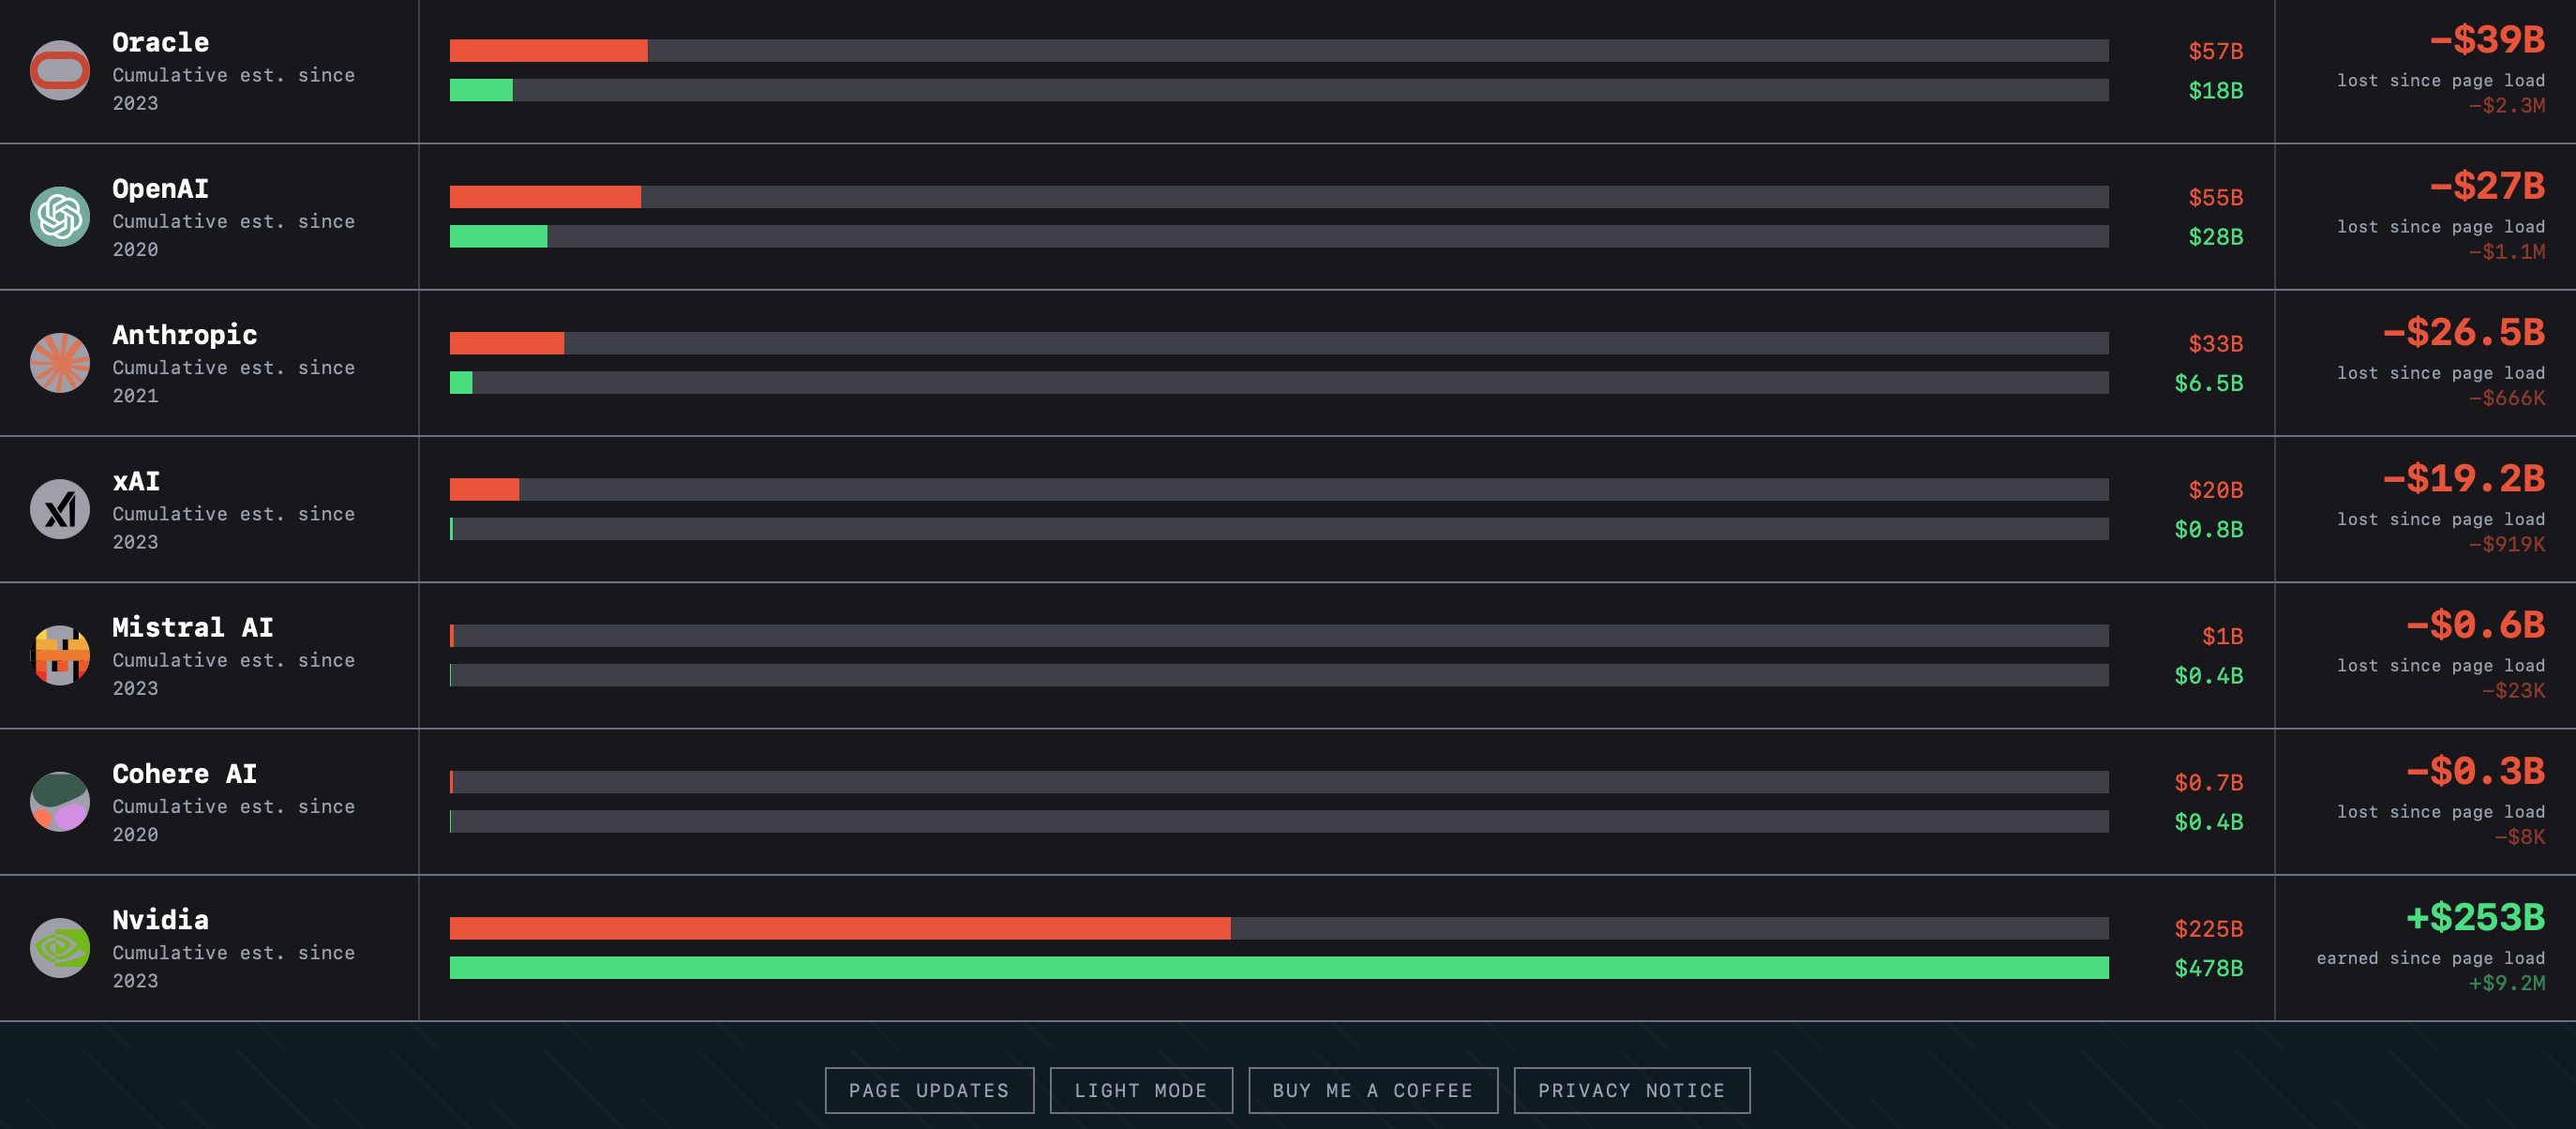Screen dimensions: 2576x1129
Task: Click the Mistral AI logo icon
Action: tap(60, 655)
